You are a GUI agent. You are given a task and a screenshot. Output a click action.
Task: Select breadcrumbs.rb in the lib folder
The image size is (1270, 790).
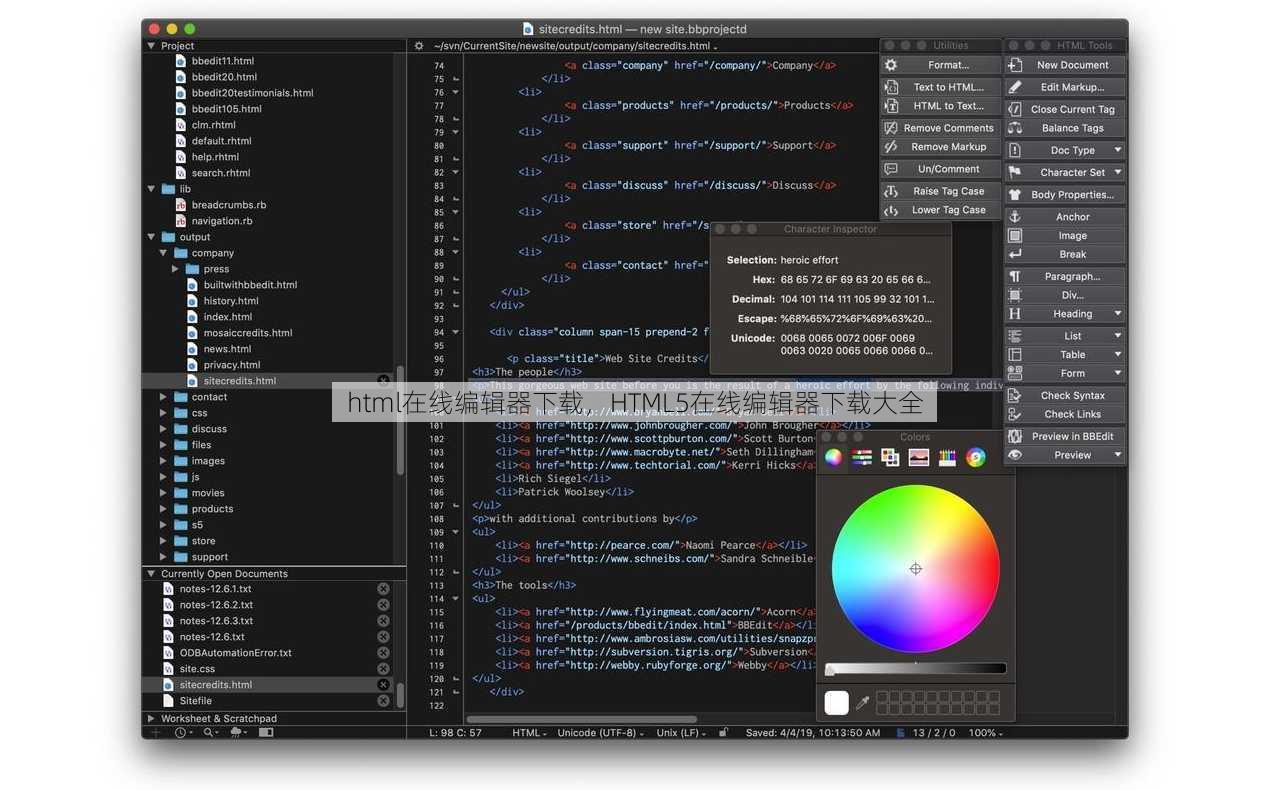pos(228,205)
